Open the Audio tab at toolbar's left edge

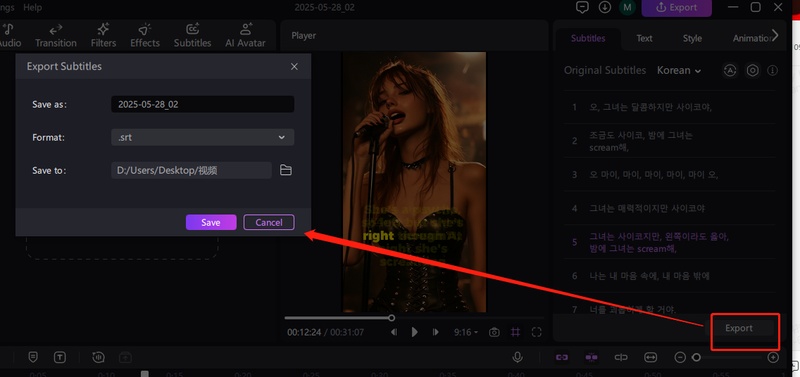pyautogui.click(x=10, y=35)
